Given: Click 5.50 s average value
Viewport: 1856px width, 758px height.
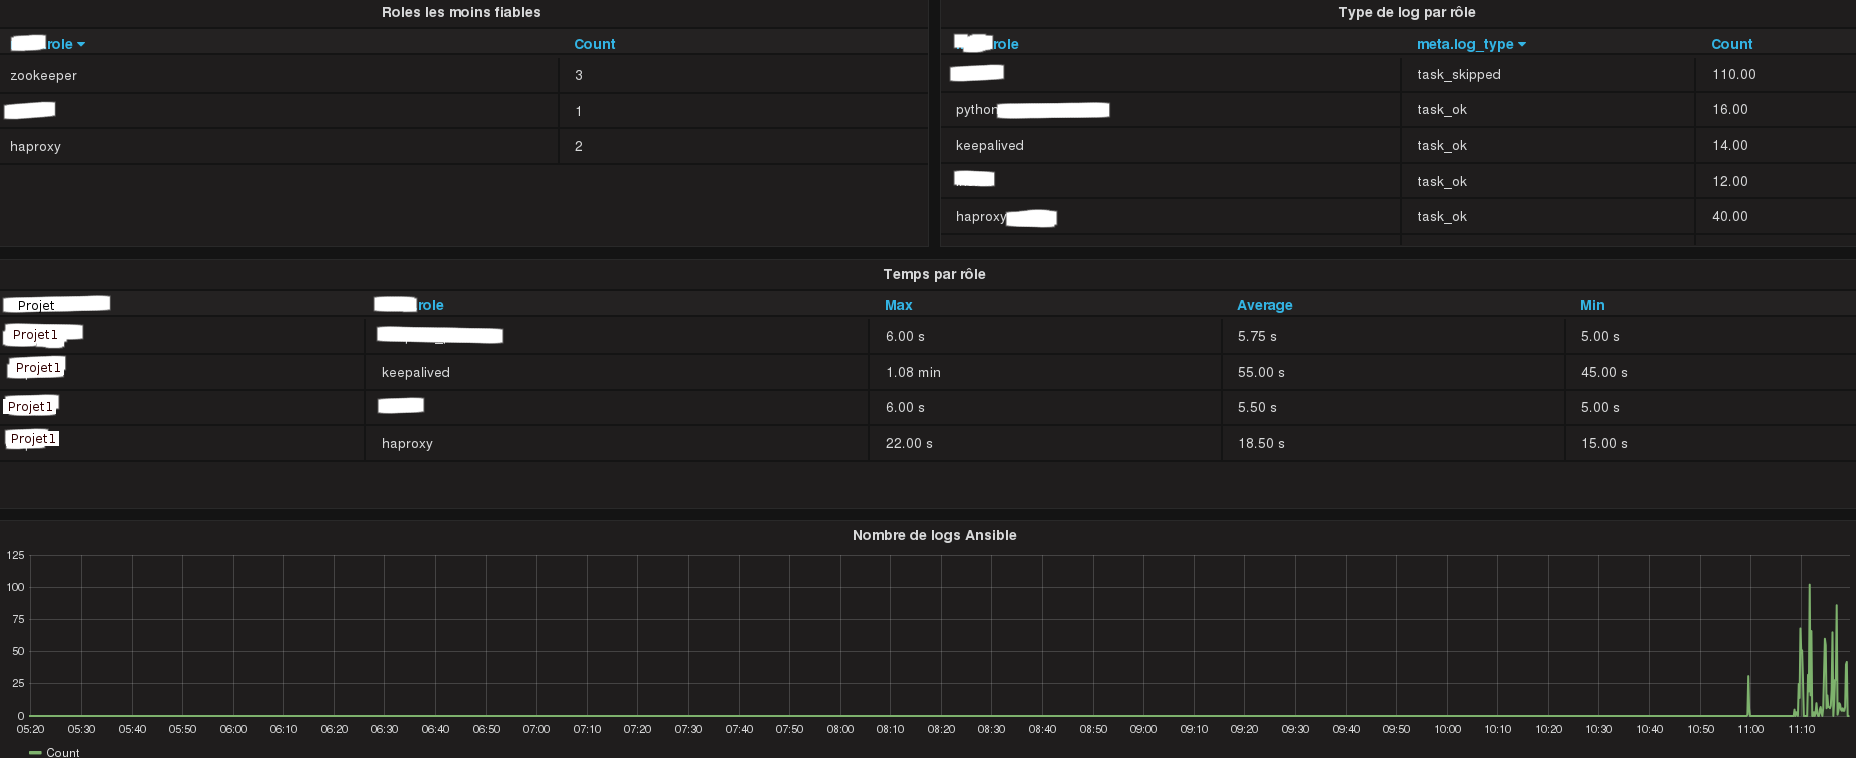Looking at the screenshot, I should tap(1256, 407).
